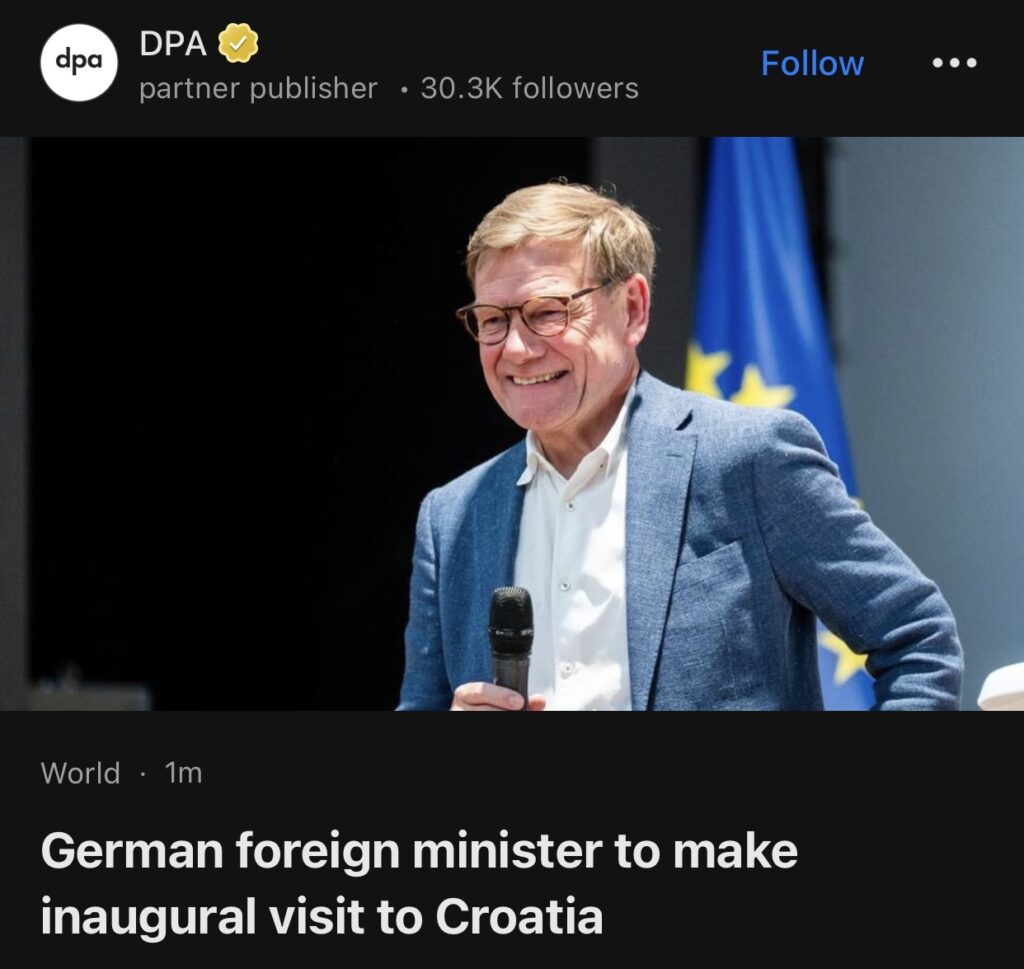Open the three-dot more options menu
Screen dimensions: 1024x969
click(x=954, y=63)
